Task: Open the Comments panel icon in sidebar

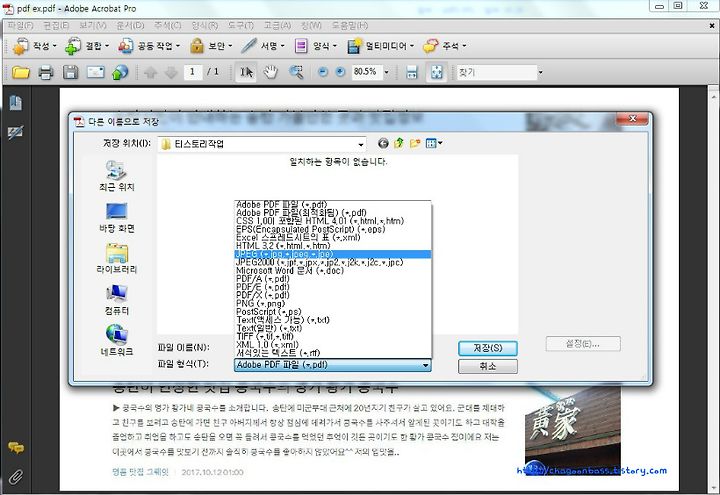Action: (16, 447)
